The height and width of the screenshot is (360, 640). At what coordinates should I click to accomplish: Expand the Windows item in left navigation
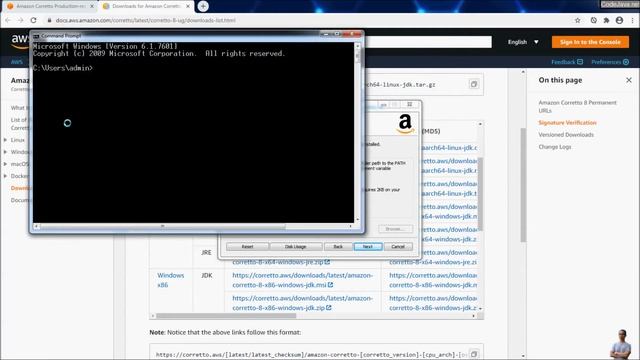[x=5, y=152]
